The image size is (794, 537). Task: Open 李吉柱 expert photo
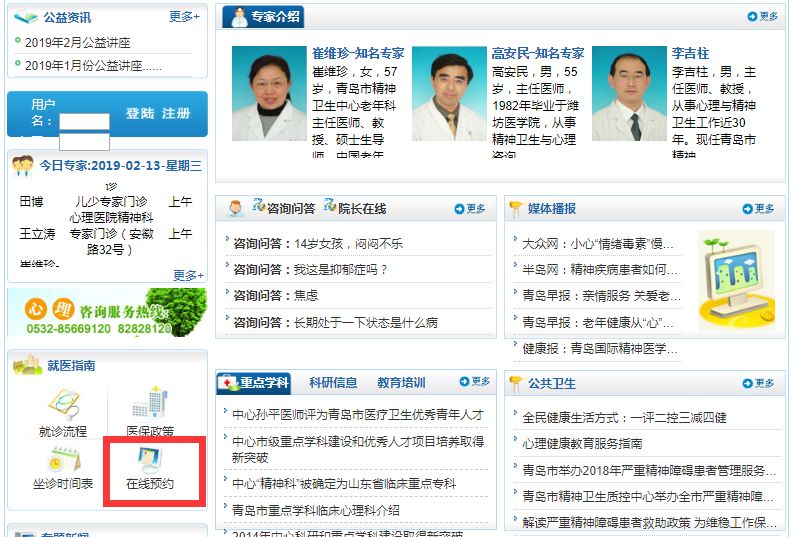click(629, 93)
